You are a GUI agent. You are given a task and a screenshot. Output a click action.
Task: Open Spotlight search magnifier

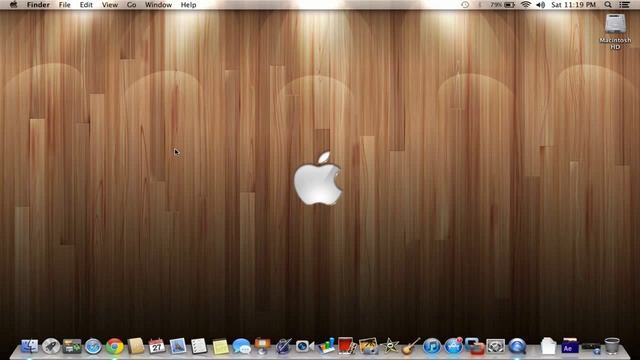(x=608, y=5)
